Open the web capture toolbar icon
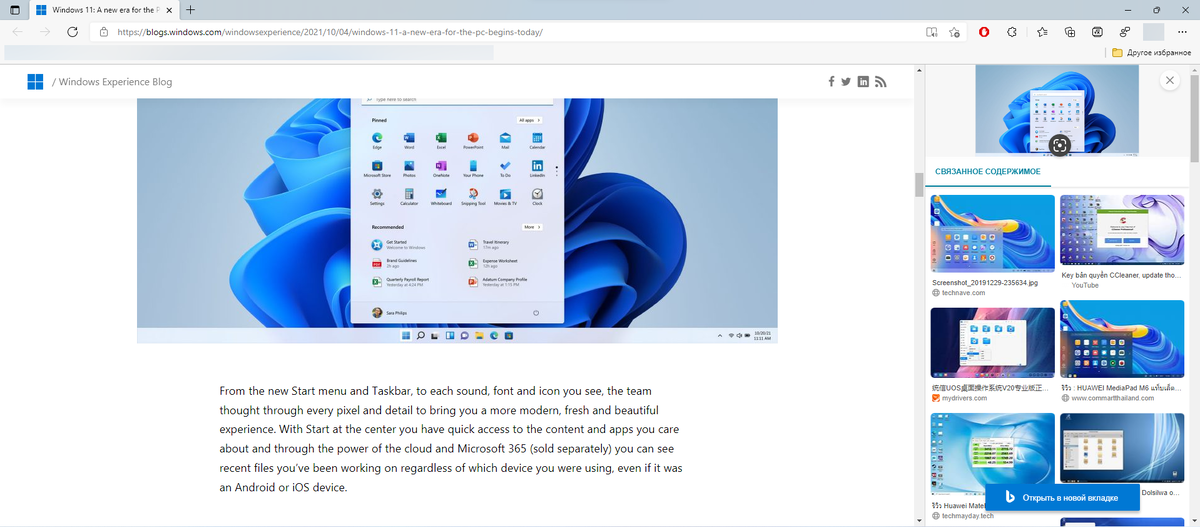Viewport: 1200px width, 527px height. tap(1097, 32)
